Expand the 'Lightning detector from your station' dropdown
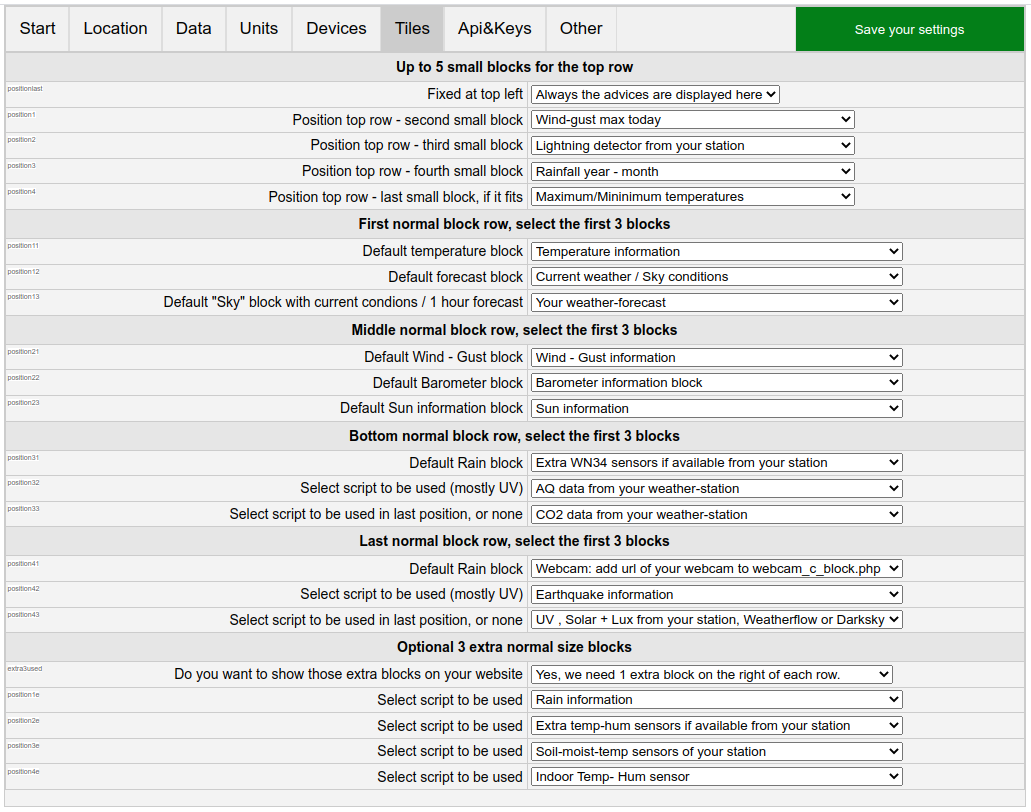 693,145
